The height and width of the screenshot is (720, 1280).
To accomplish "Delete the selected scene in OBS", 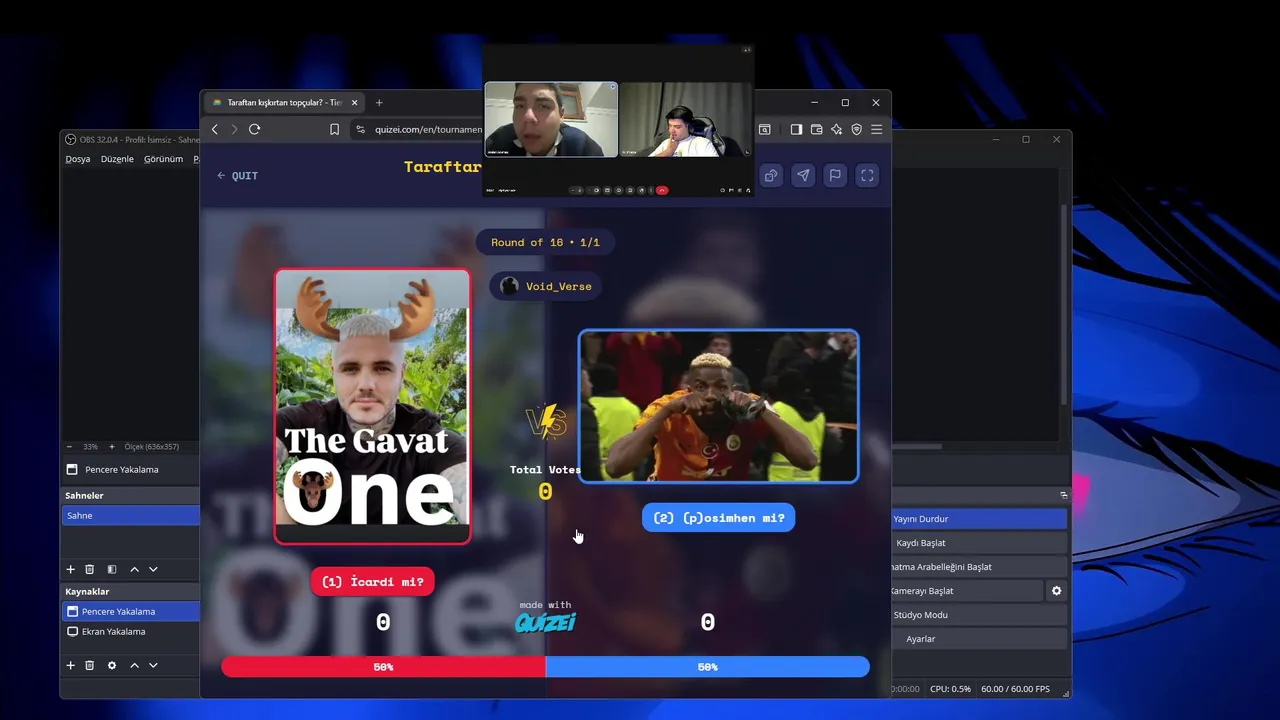I will (x=89, y=569).
